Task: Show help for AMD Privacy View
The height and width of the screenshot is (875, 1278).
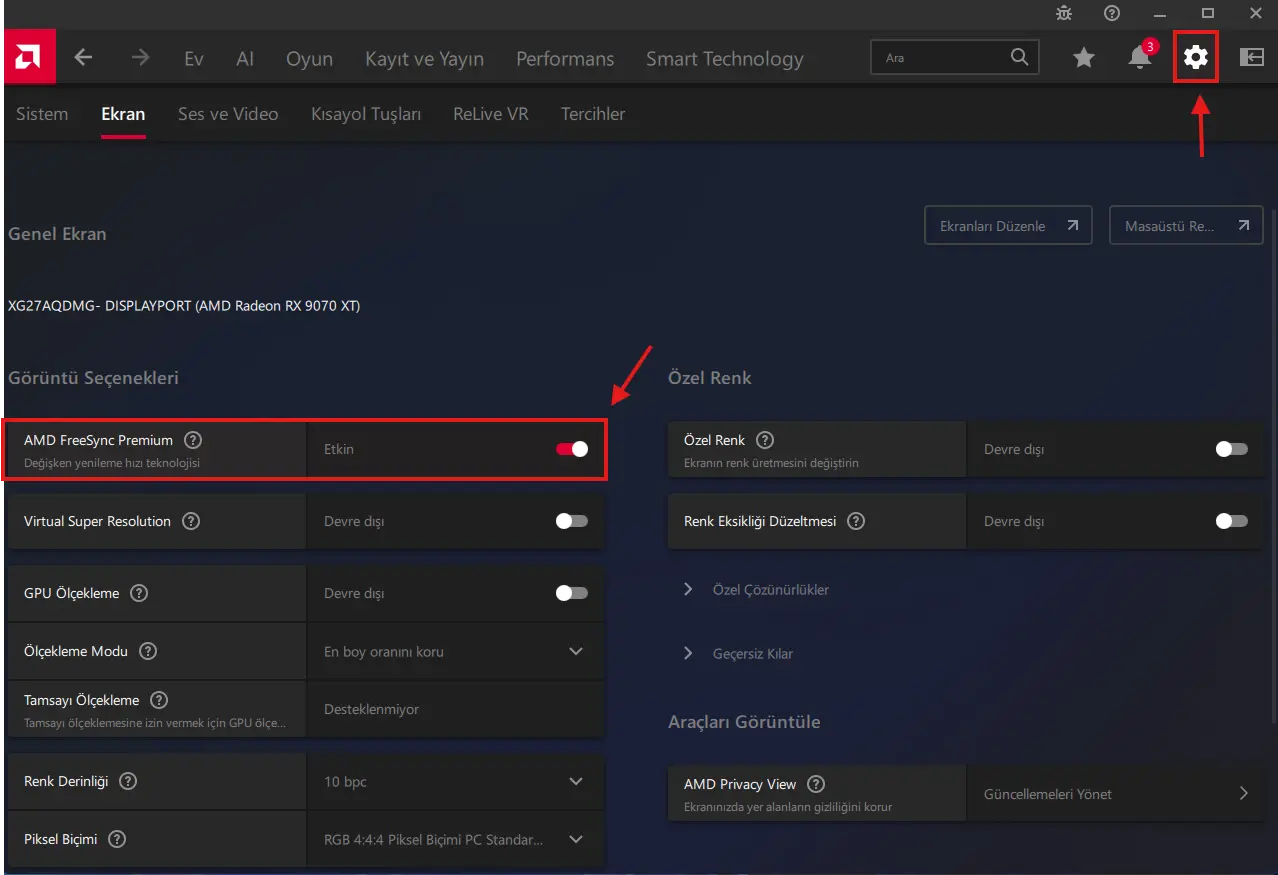Action: click(816, 785)
